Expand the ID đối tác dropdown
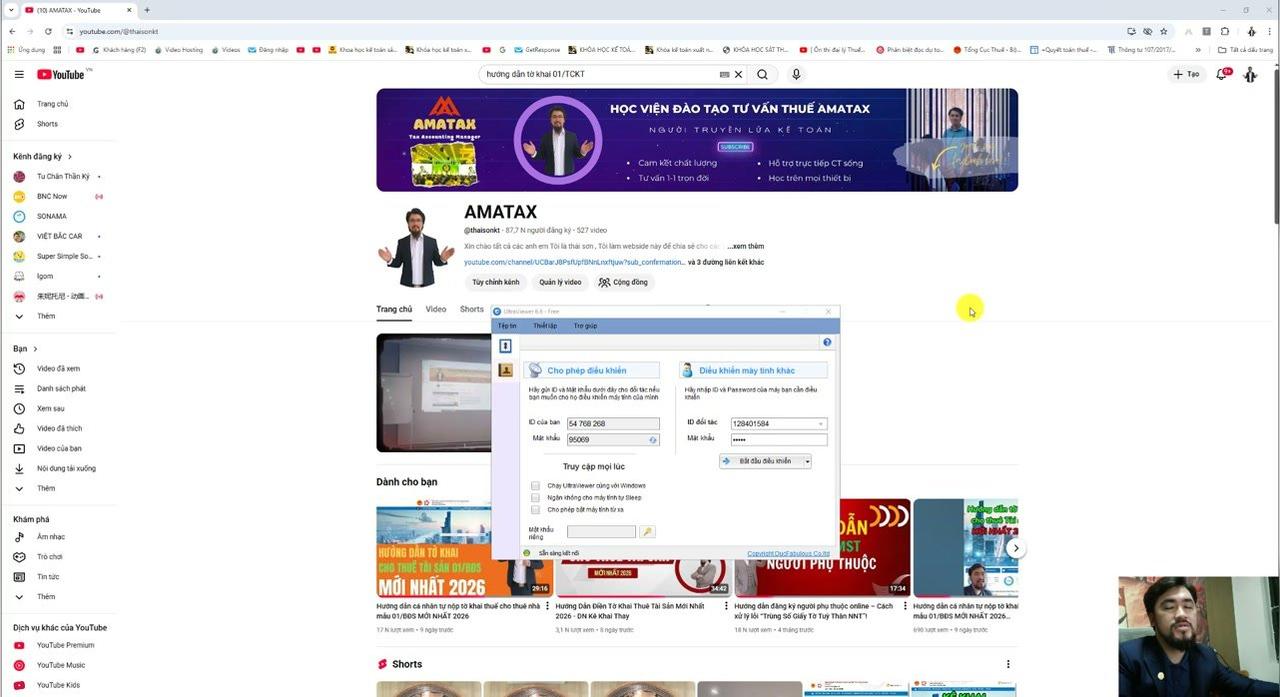 821,424
